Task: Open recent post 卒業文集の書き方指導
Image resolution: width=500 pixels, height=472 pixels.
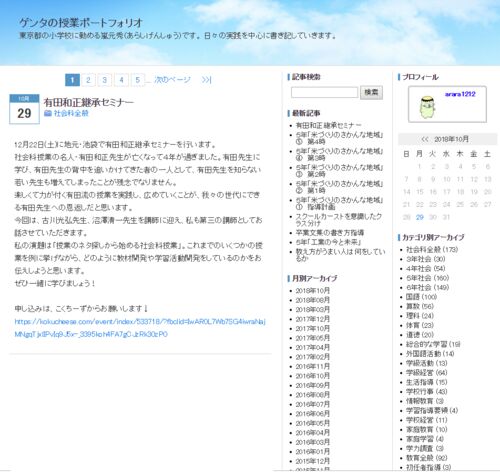Action: tap(330, 233)
